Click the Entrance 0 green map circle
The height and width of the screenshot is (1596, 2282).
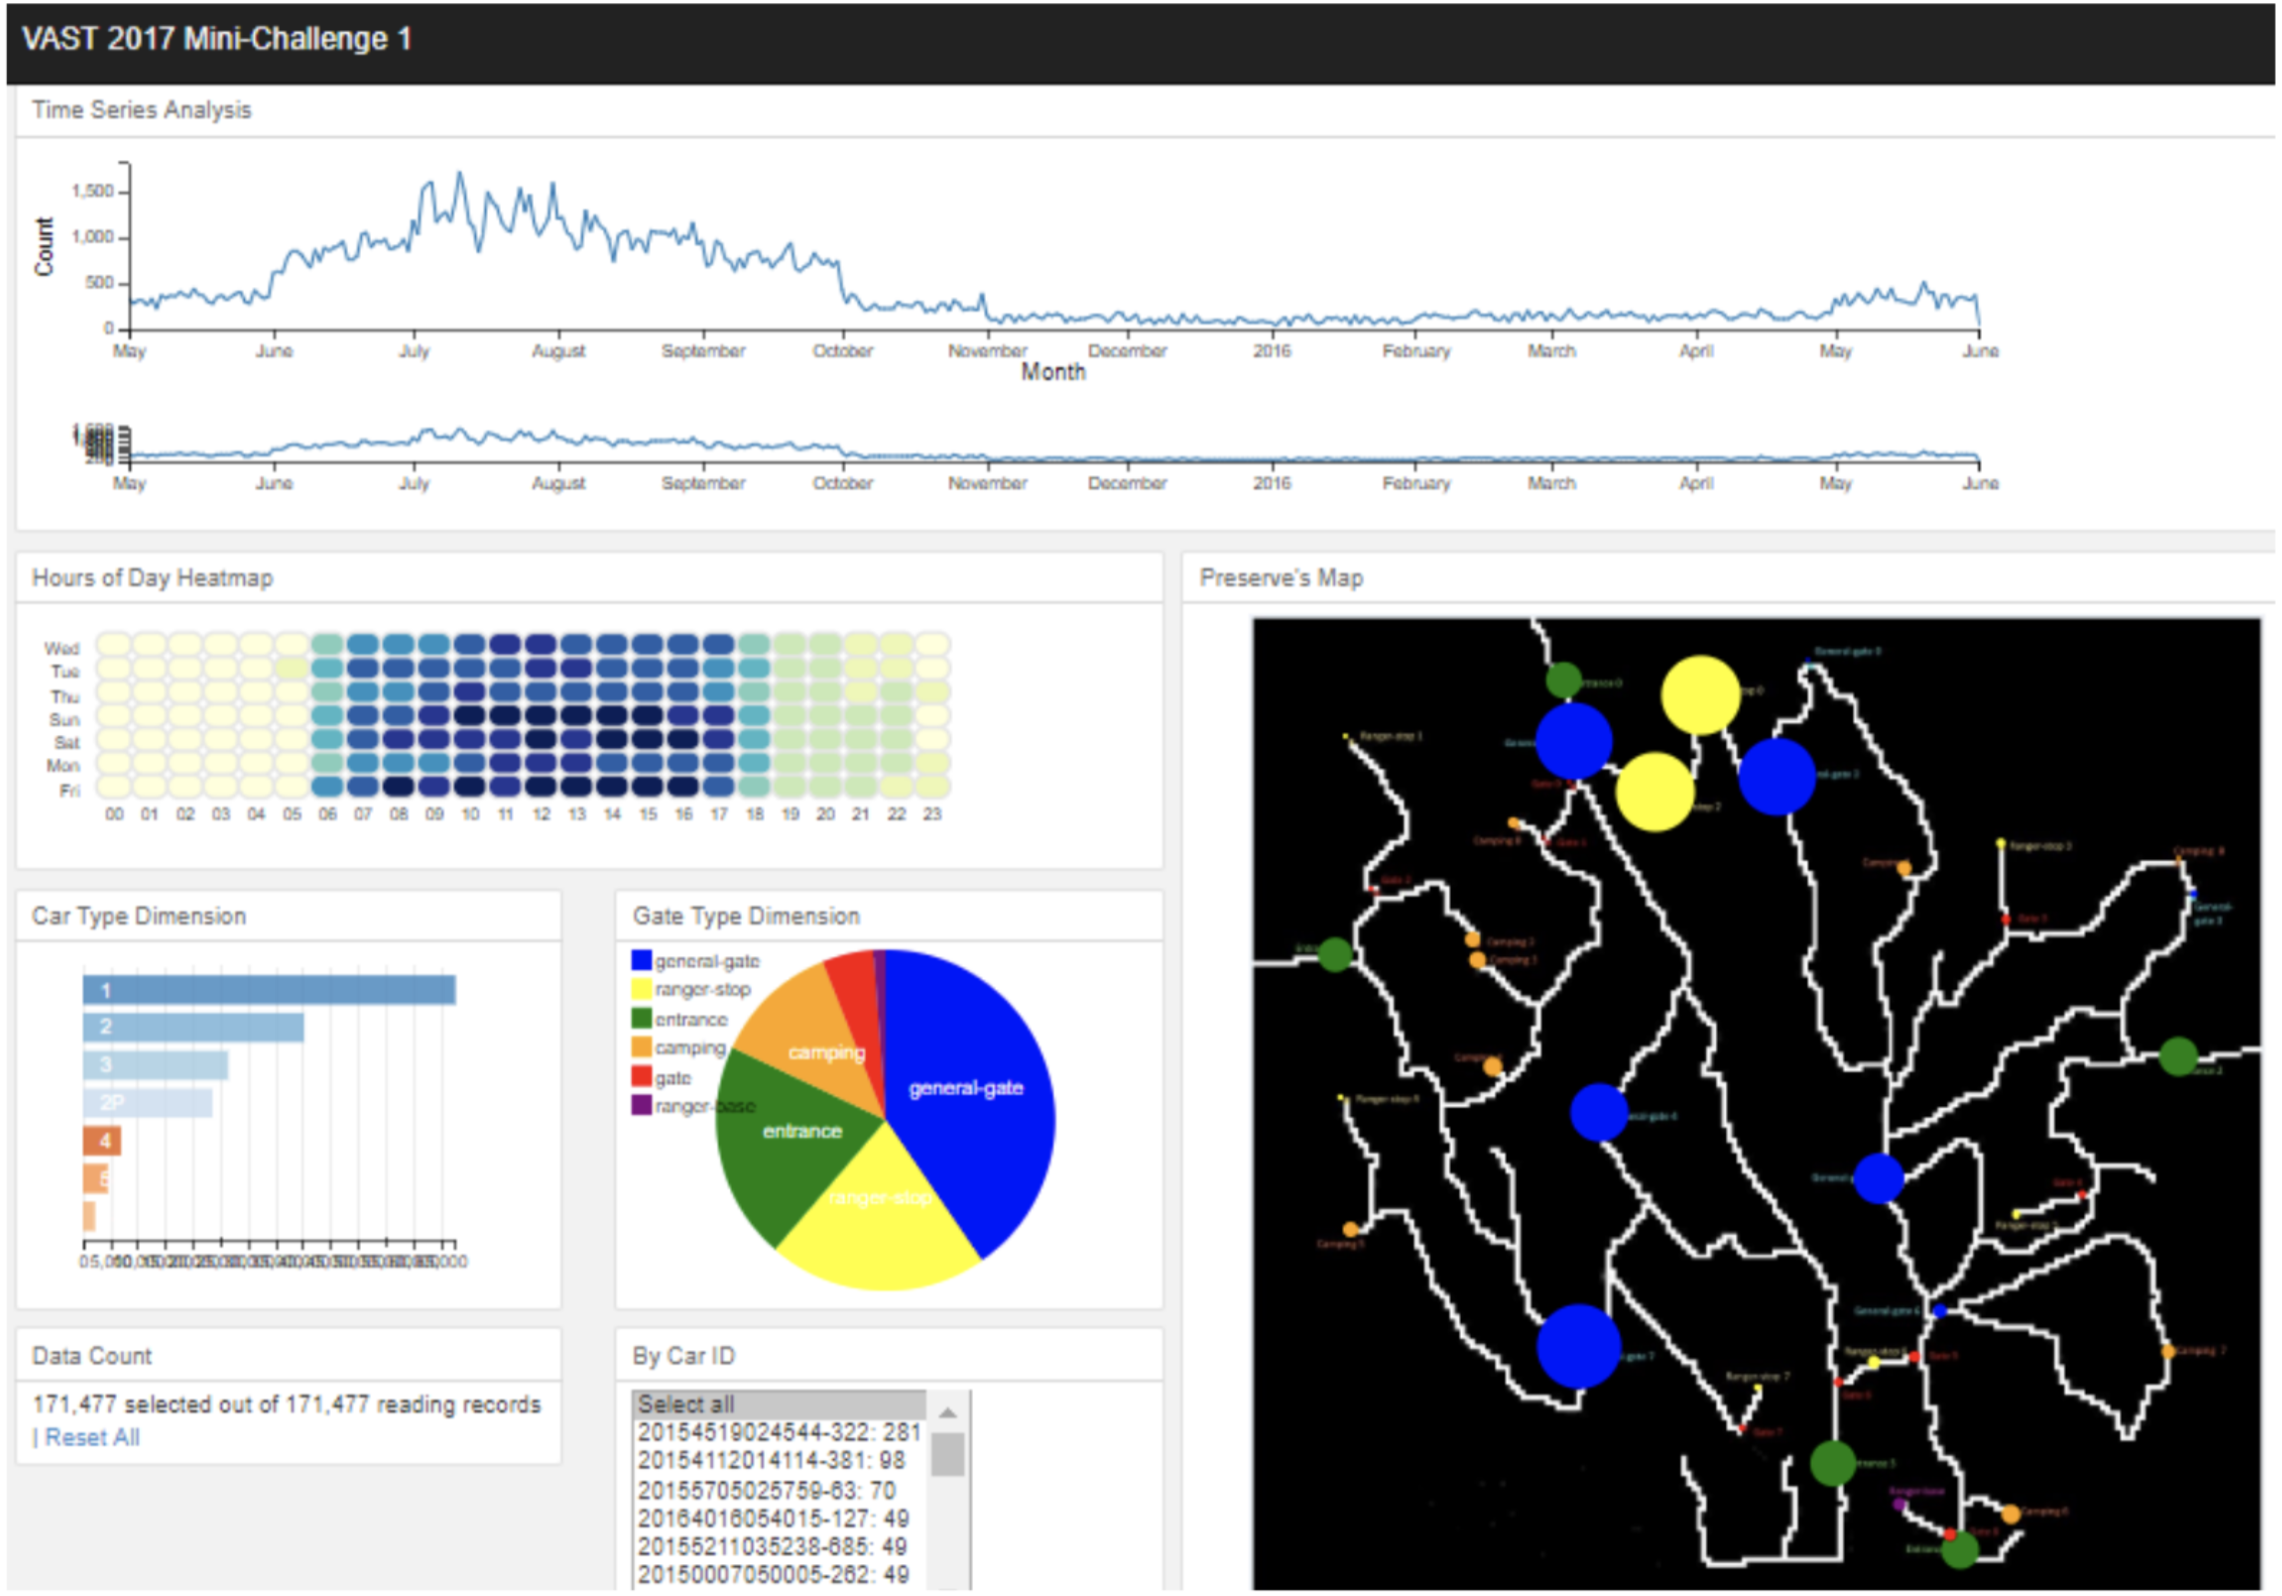[1563, 680]
